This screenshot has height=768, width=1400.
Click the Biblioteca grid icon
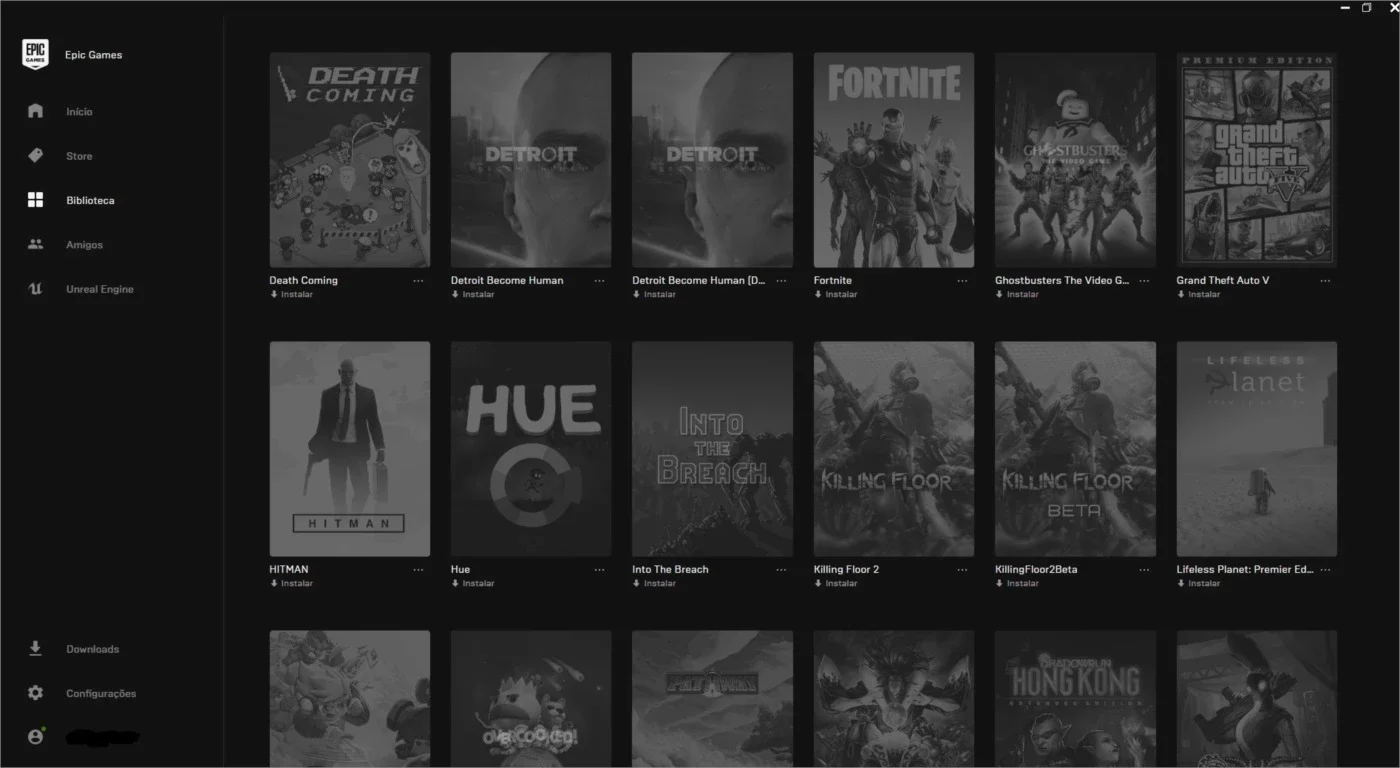35,200
